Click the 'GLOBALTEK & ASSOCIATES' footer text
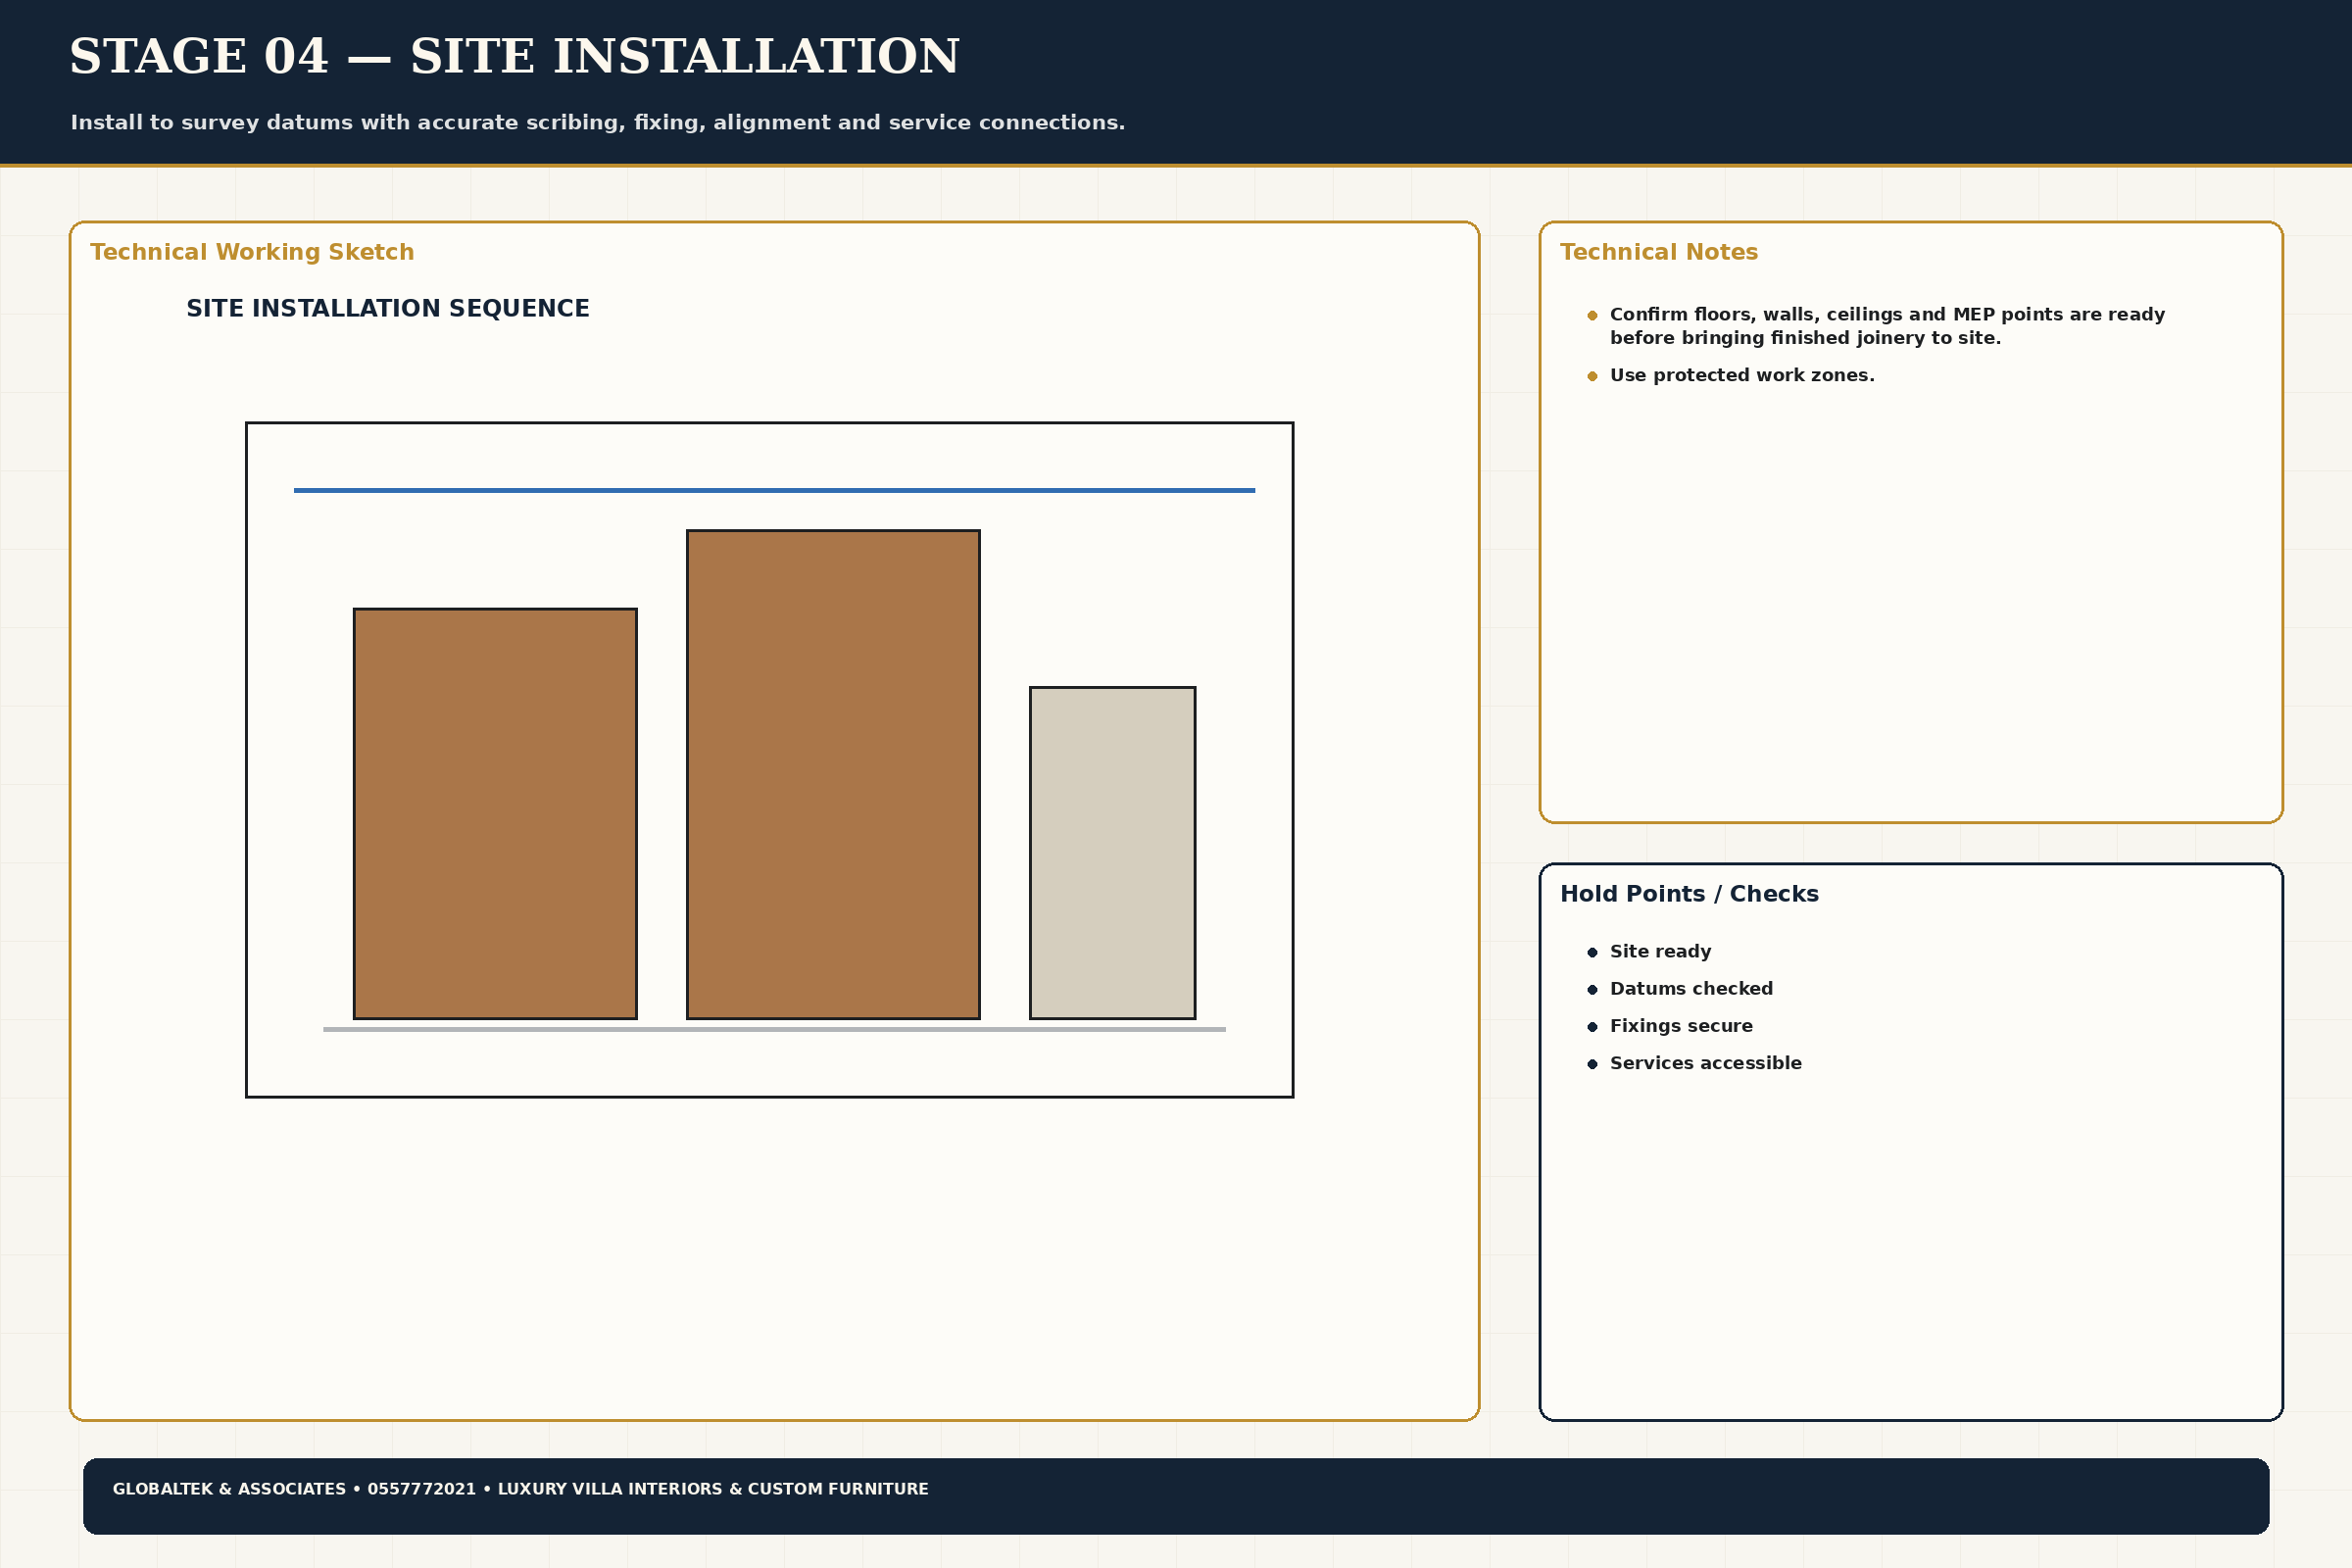Image resolution: width=2352 pixels, height=1568 pixels. coord(520,1488)
